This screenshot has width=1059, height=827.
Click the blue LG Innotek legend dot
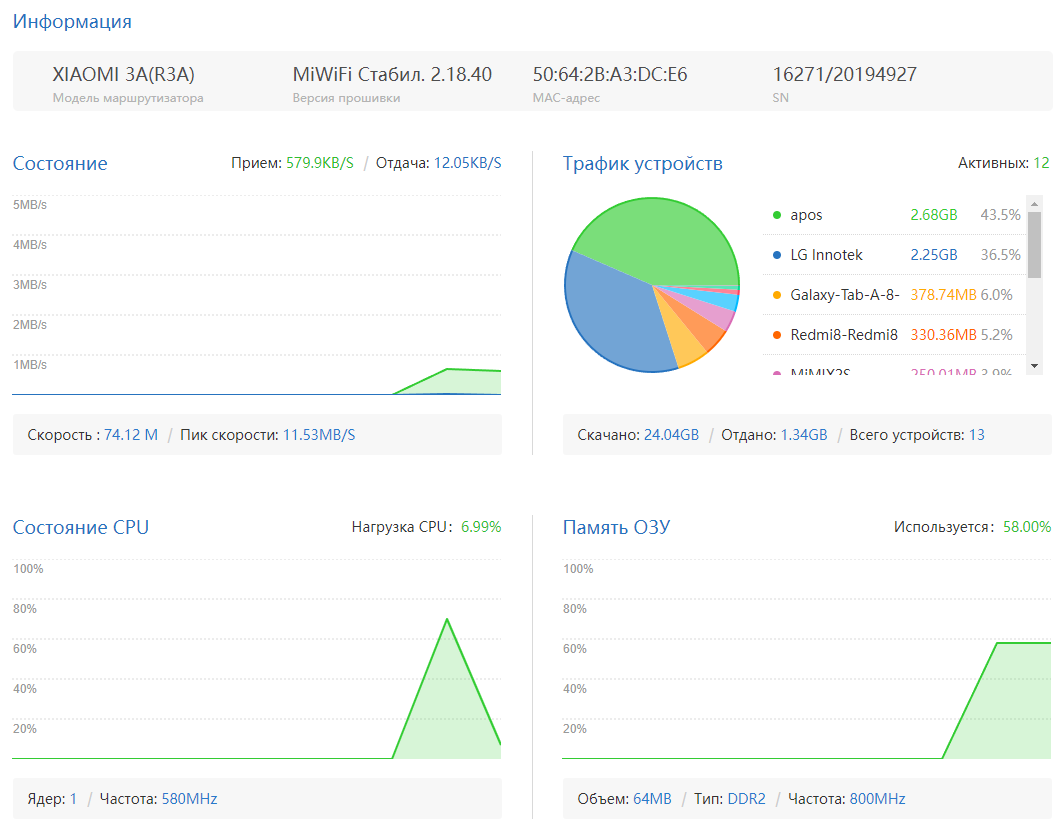point(777,255)
